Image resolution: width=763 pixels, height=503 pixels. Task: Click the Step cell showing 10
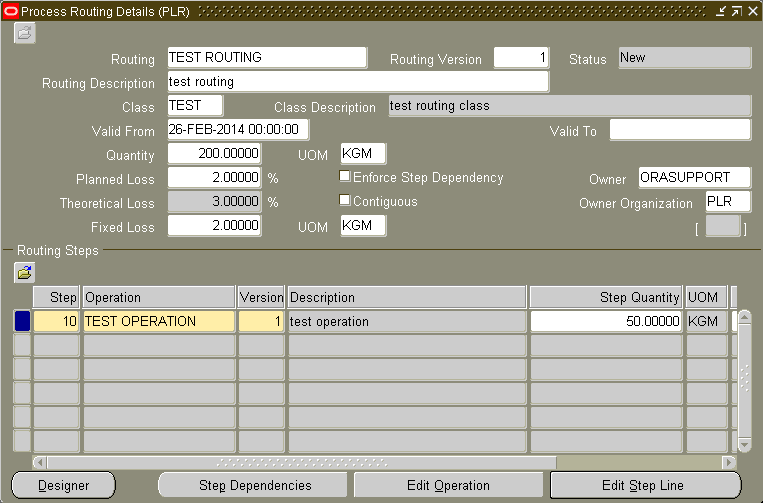56,322
